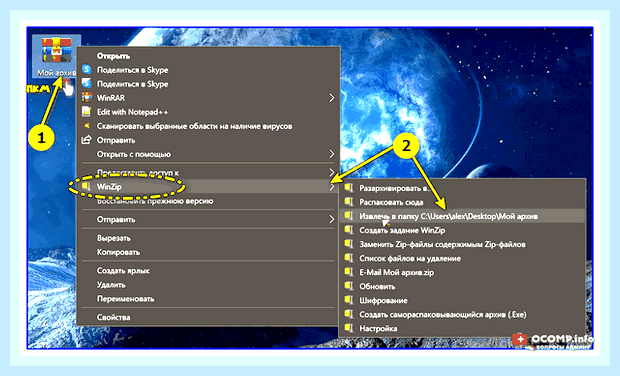Click the icon beside Шифрование
The width and height of the screenshot is (620, 376).
[x=349, y=300]
